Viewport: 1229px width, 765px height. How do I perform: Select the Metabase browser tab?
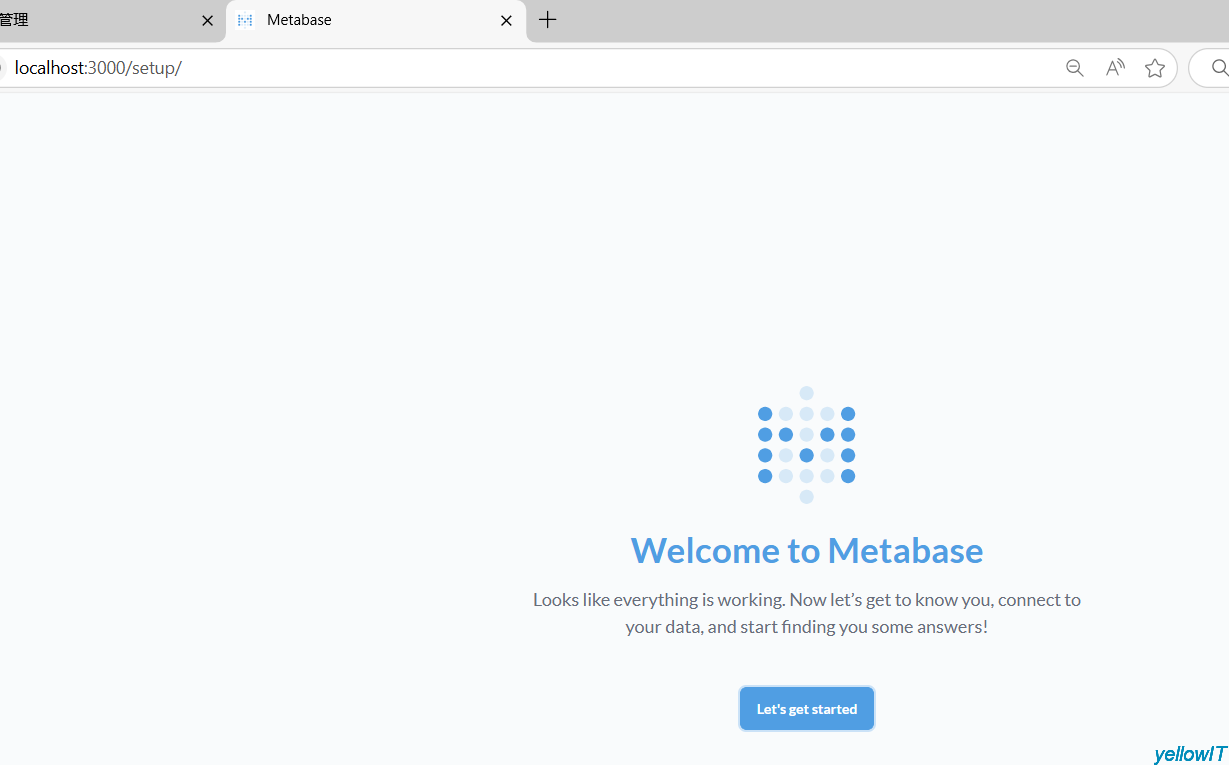point(370,20)
